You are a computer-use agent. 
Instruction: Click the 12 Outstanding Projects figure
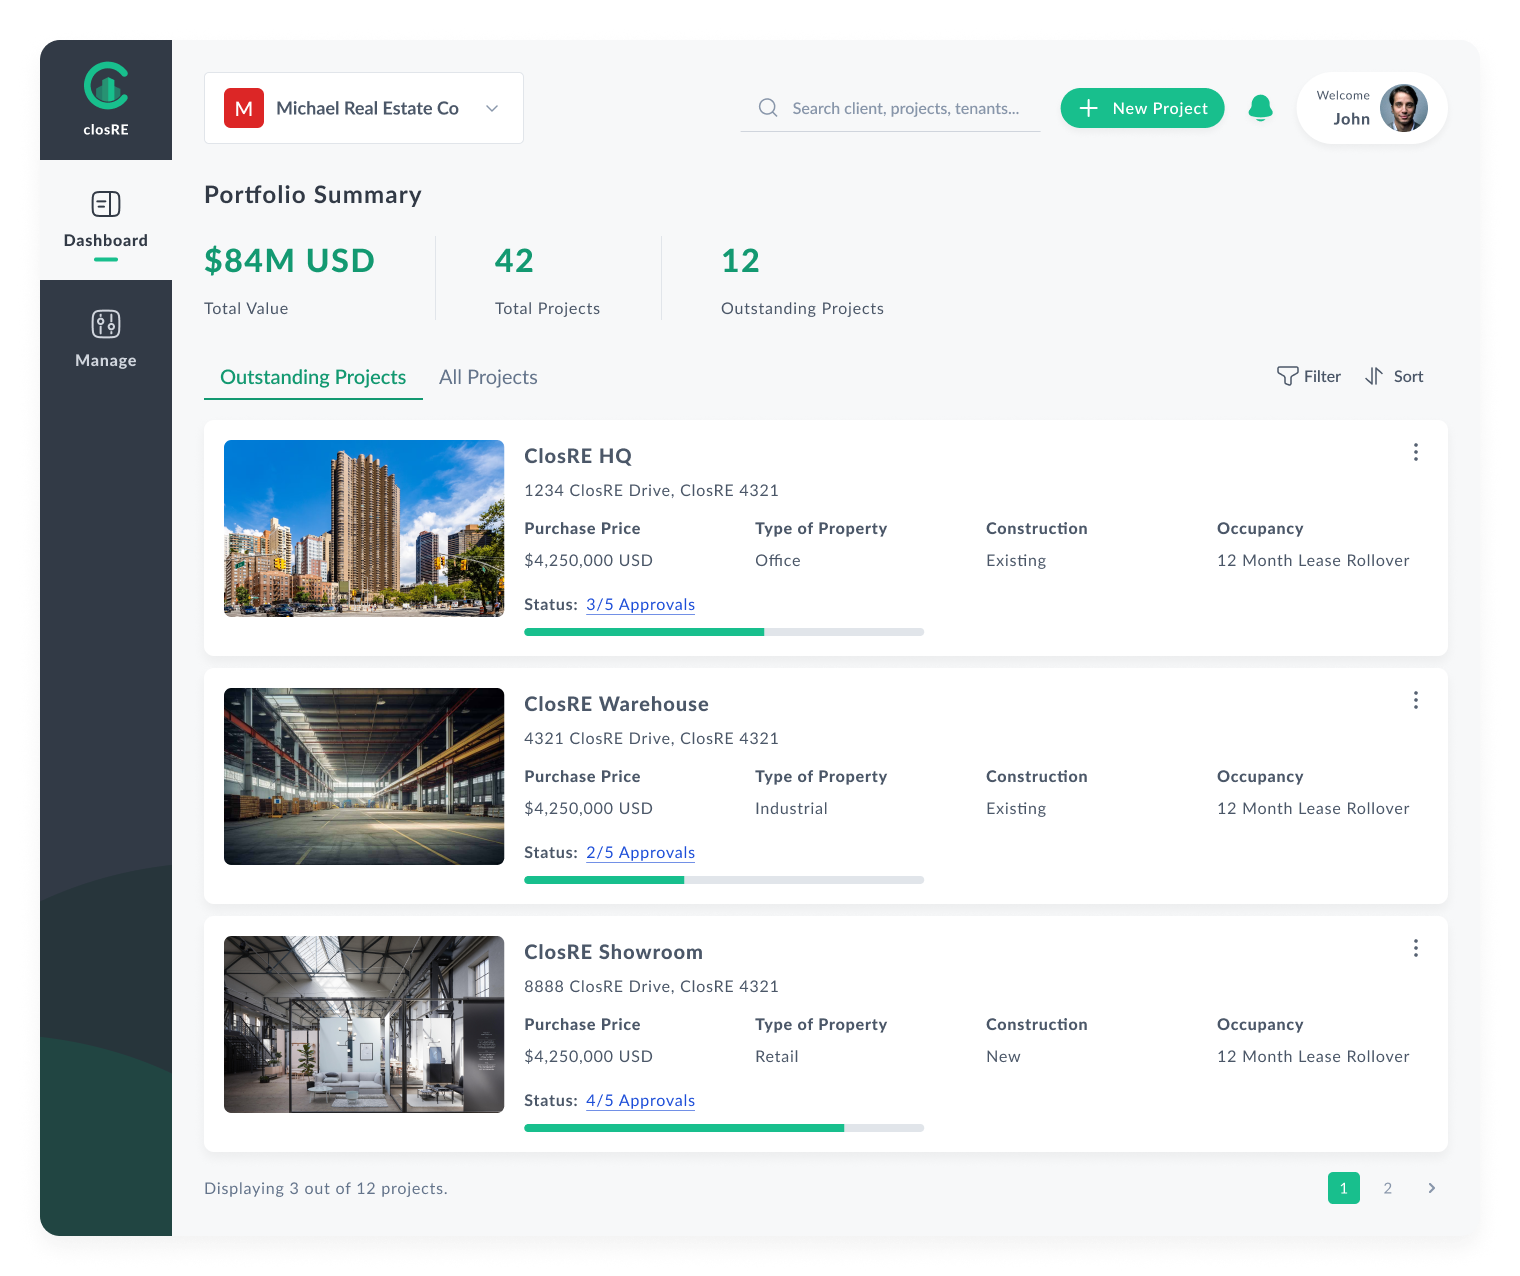coord(741,260)
